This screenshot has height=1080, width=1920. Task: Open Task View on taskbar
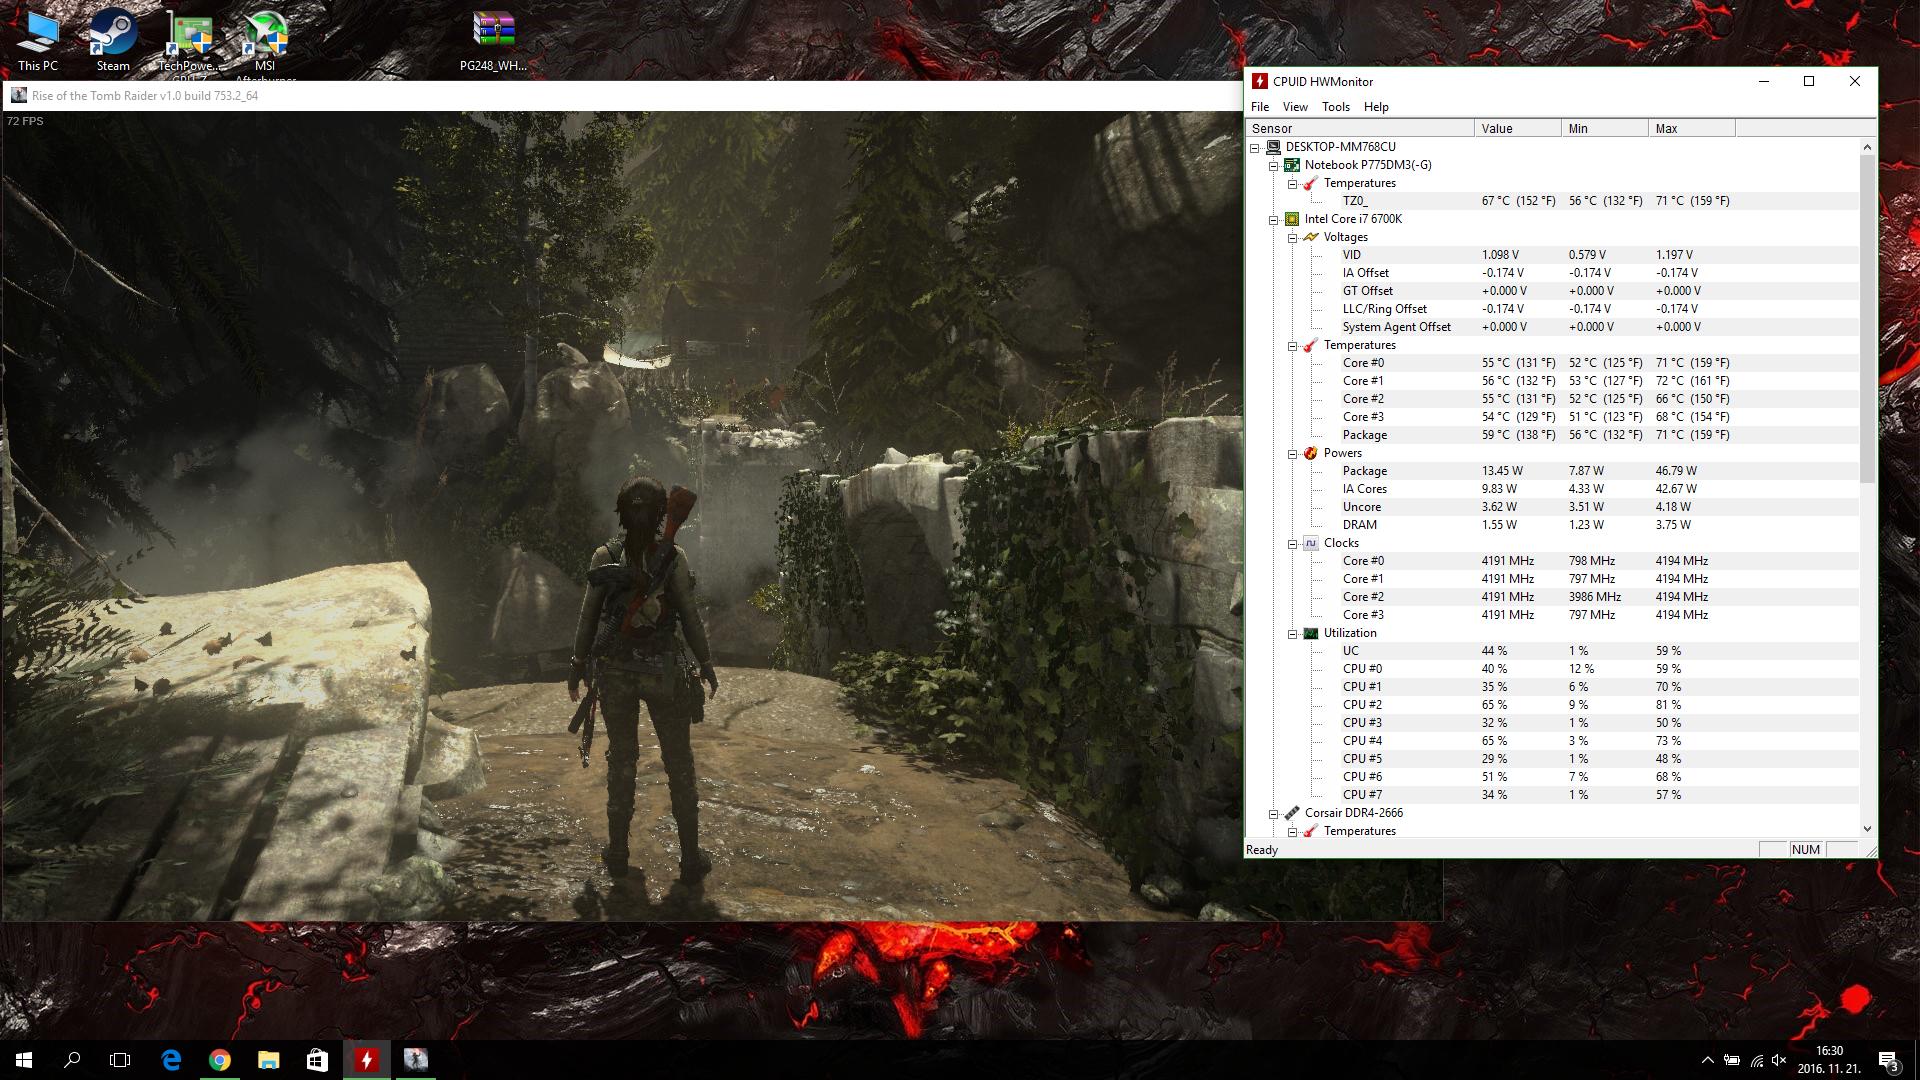pyautogui.click(x=120, y=1060)
